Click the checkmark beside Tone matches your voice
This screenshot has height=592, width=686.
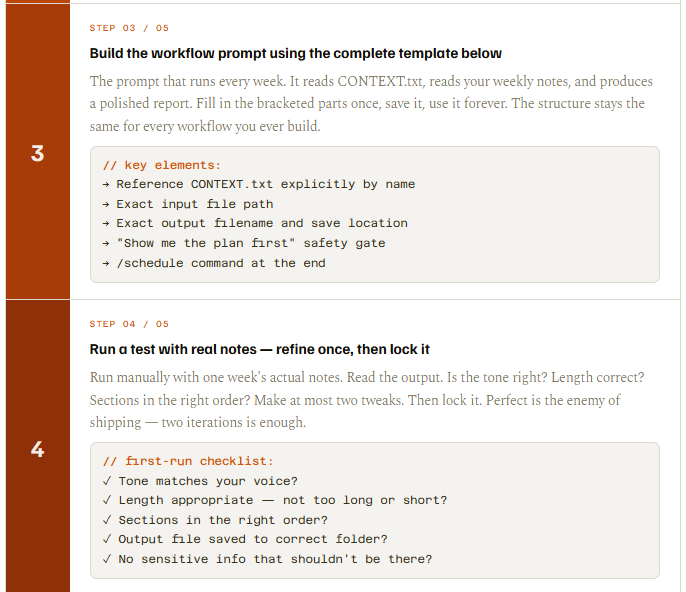point(107,481)
